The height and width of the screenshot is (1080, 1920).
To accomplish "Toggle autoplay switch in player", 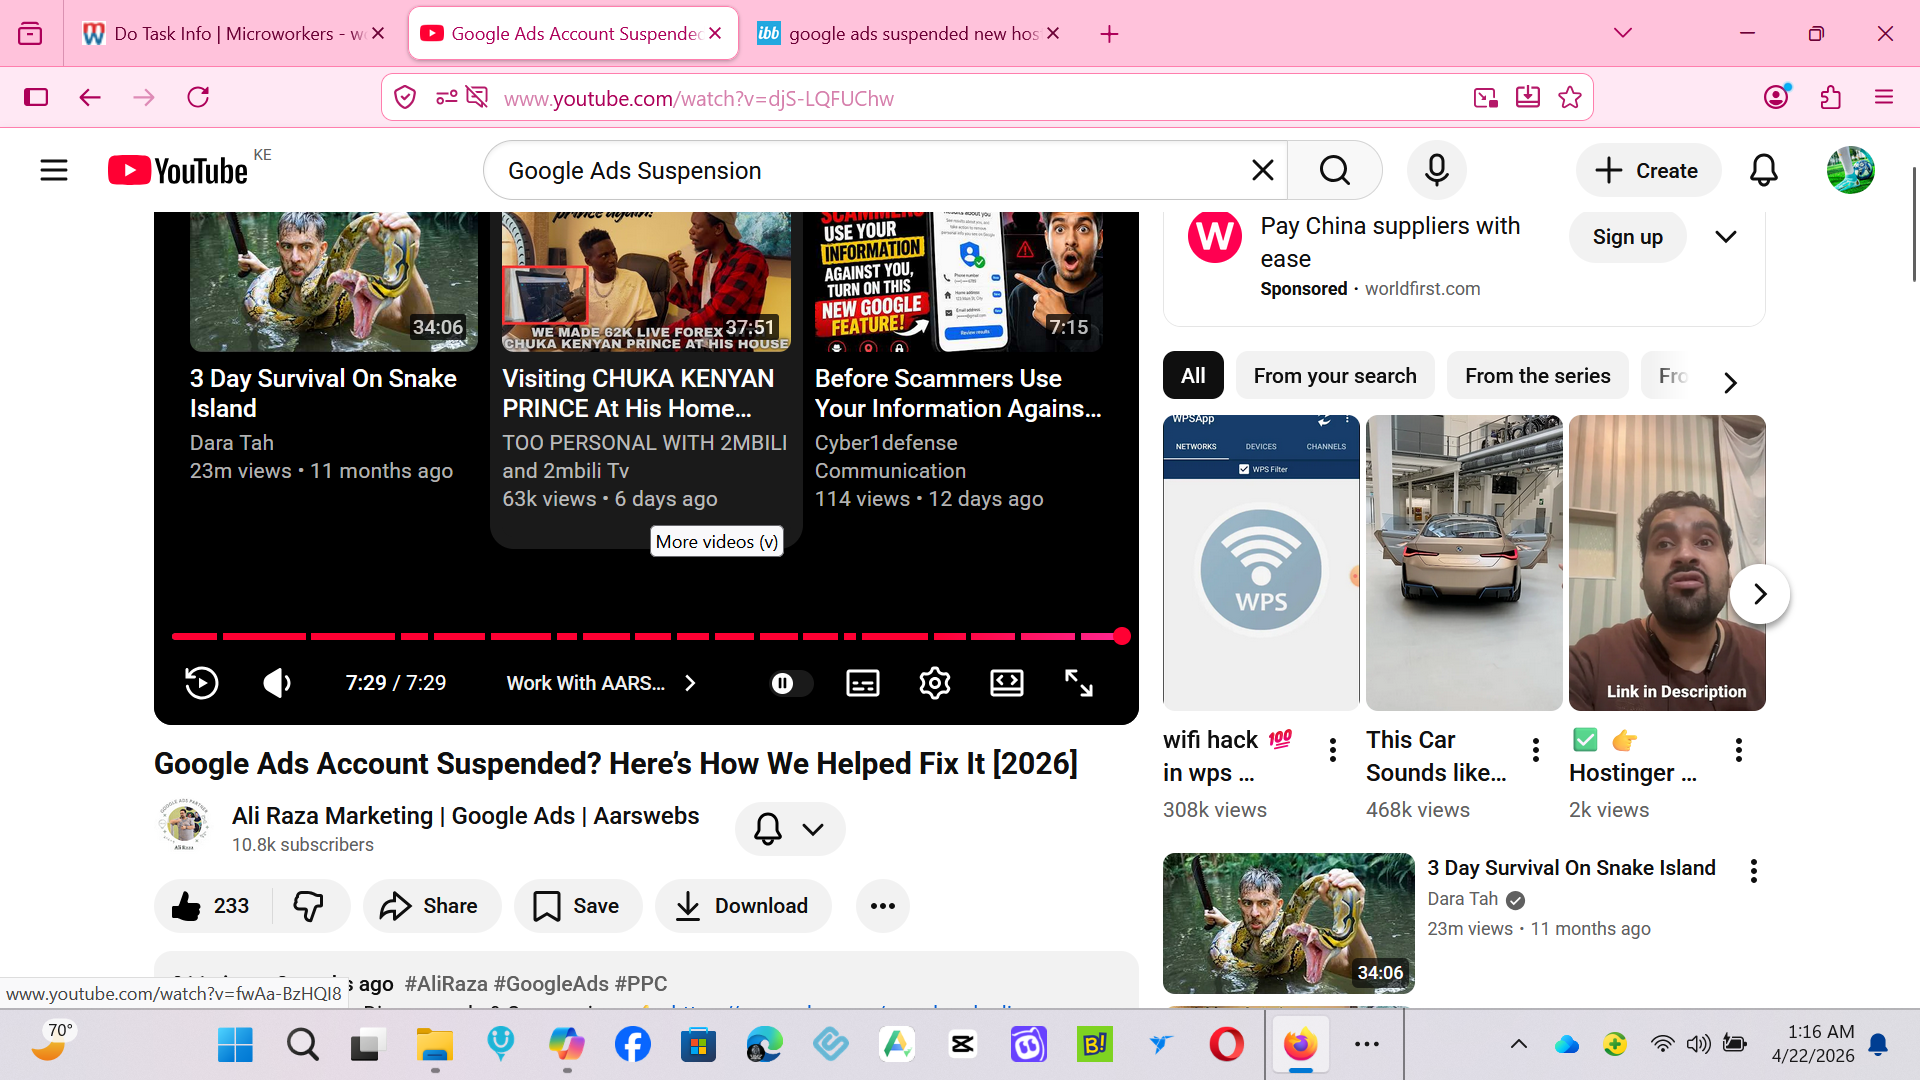I will point(789,683).
